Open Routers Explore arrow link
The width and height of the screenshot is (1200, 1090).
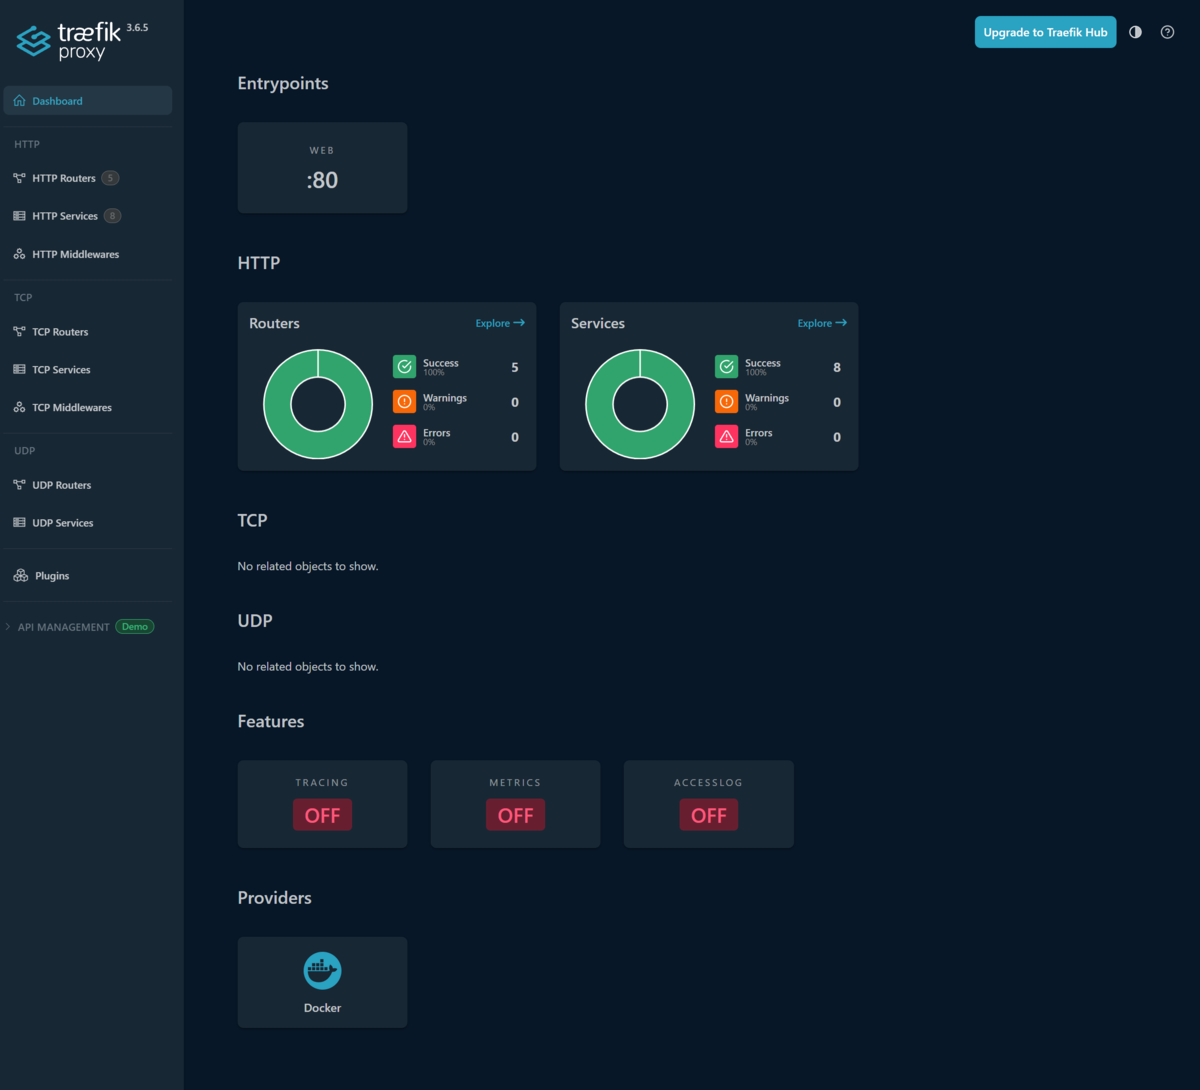pyautogui.click(x=500, y=323)
